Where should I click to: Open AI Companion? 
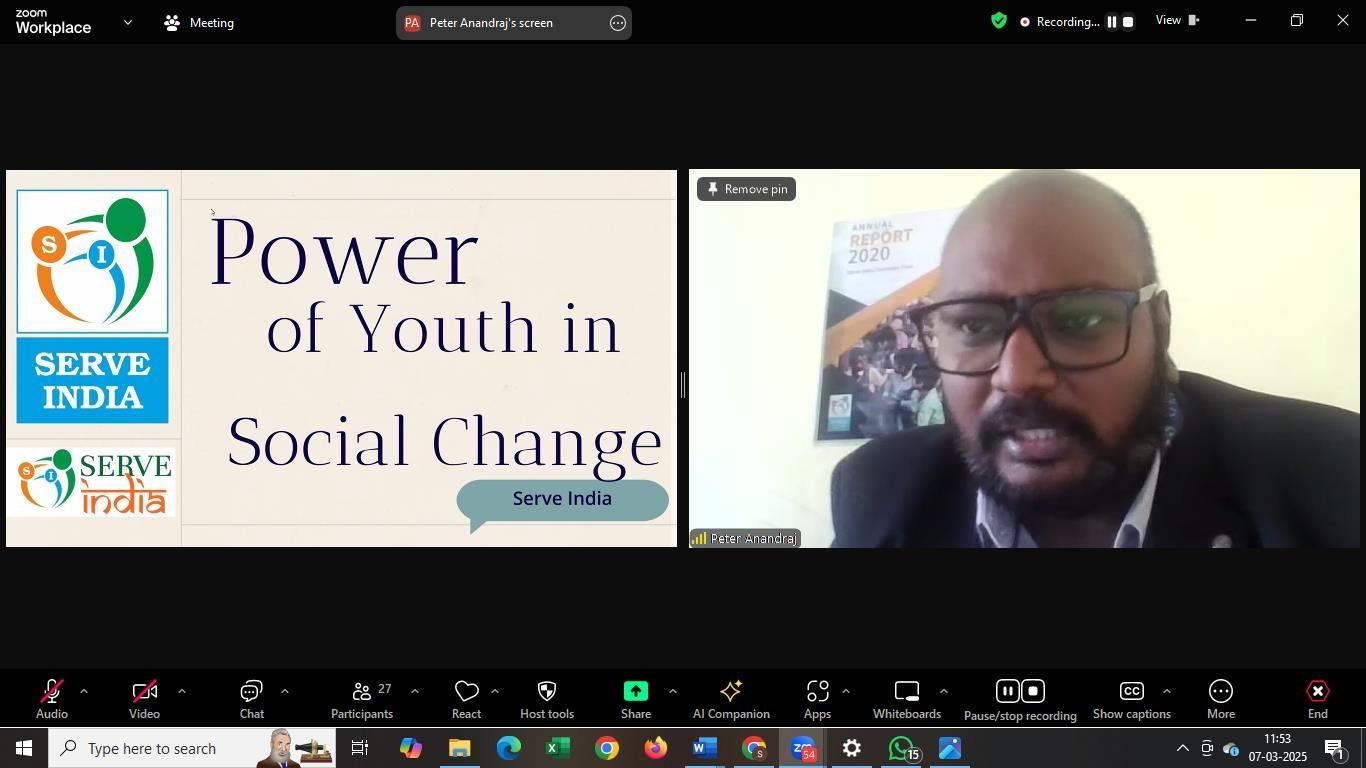[731, 699]
